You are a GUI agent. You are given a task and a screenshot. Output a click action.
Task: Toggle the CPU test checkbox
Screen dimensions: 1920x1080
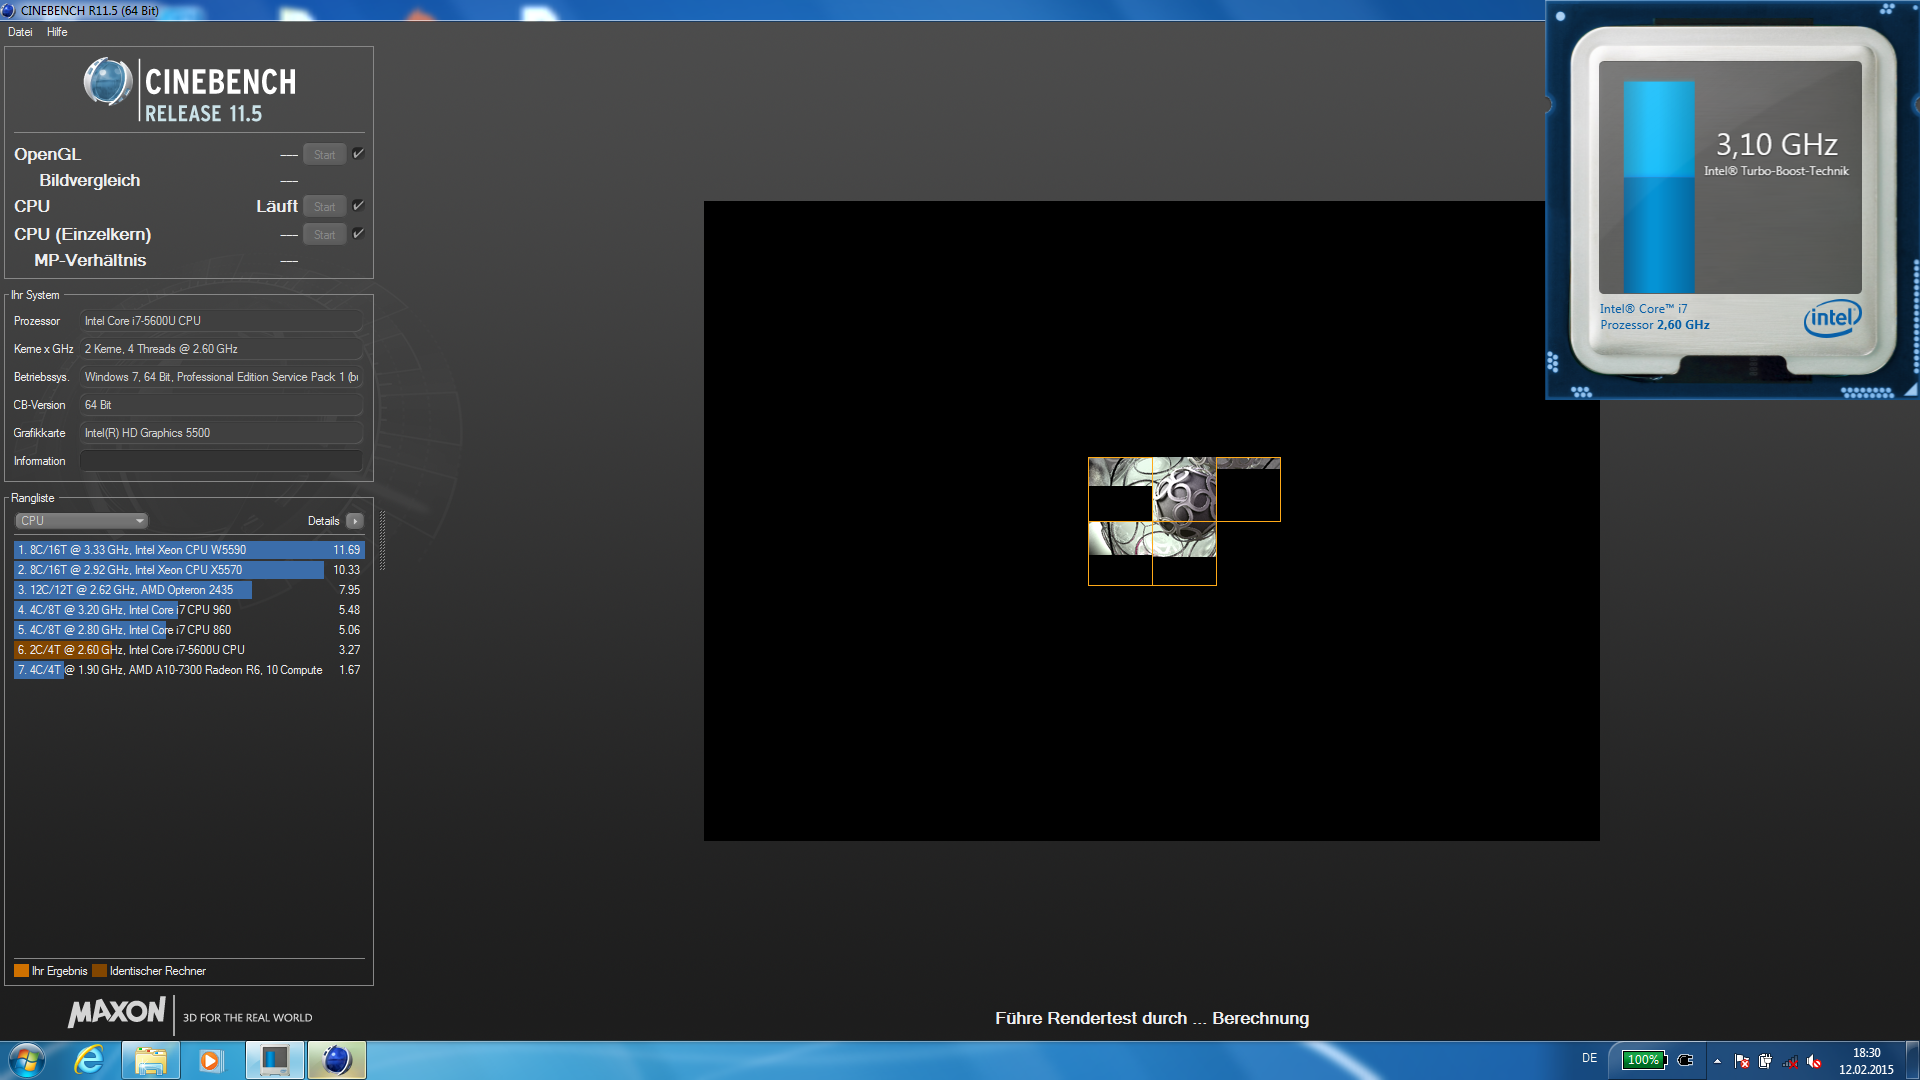pos(358,206)
